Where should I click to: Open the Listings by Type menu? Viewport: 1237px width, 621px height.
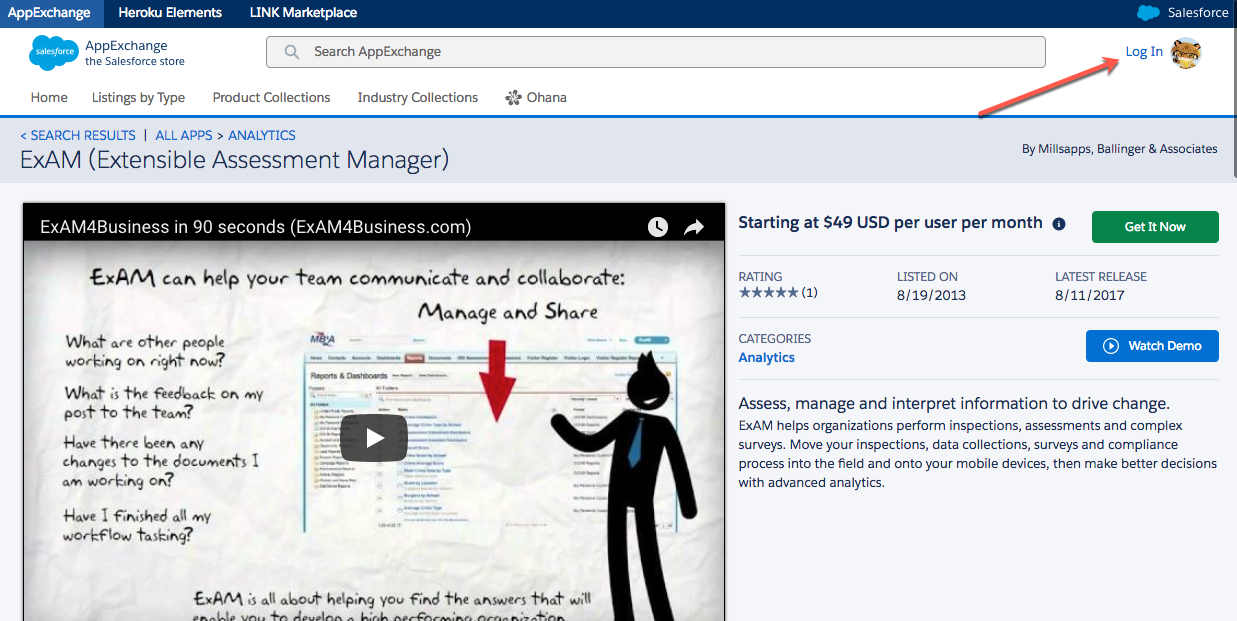(138, 97)
